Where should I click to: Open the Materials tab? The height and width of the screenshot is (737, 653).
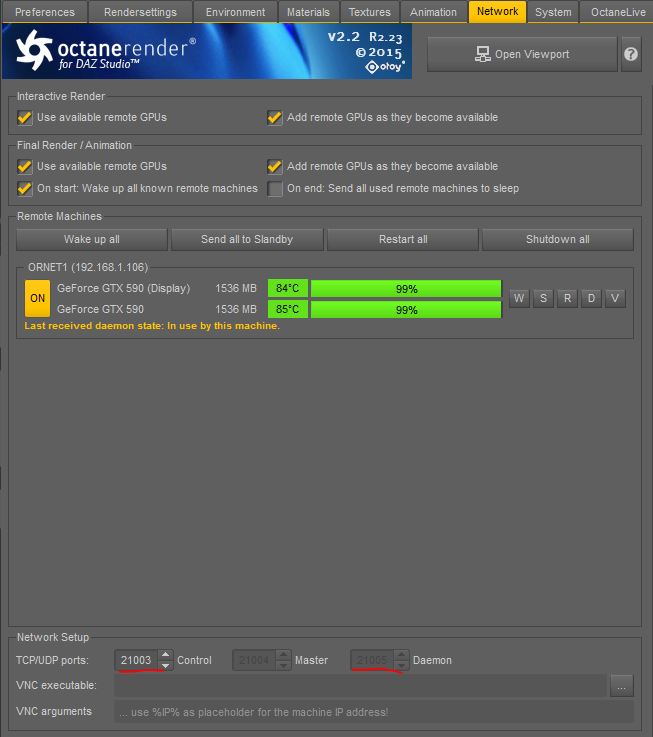point(308,12)
